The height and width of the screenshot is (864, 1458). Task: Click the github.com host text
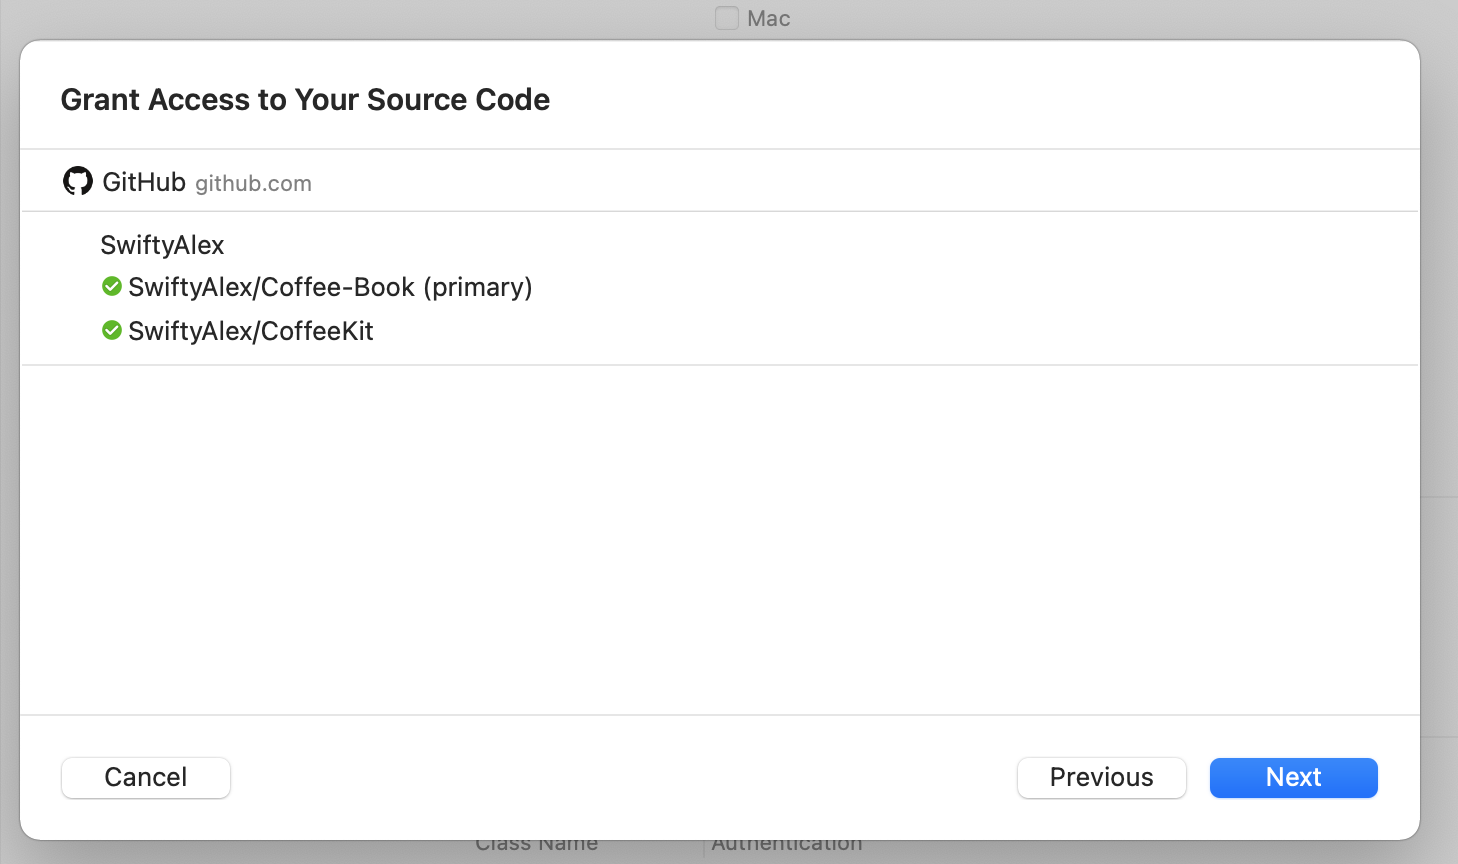[x=253, y=184]
